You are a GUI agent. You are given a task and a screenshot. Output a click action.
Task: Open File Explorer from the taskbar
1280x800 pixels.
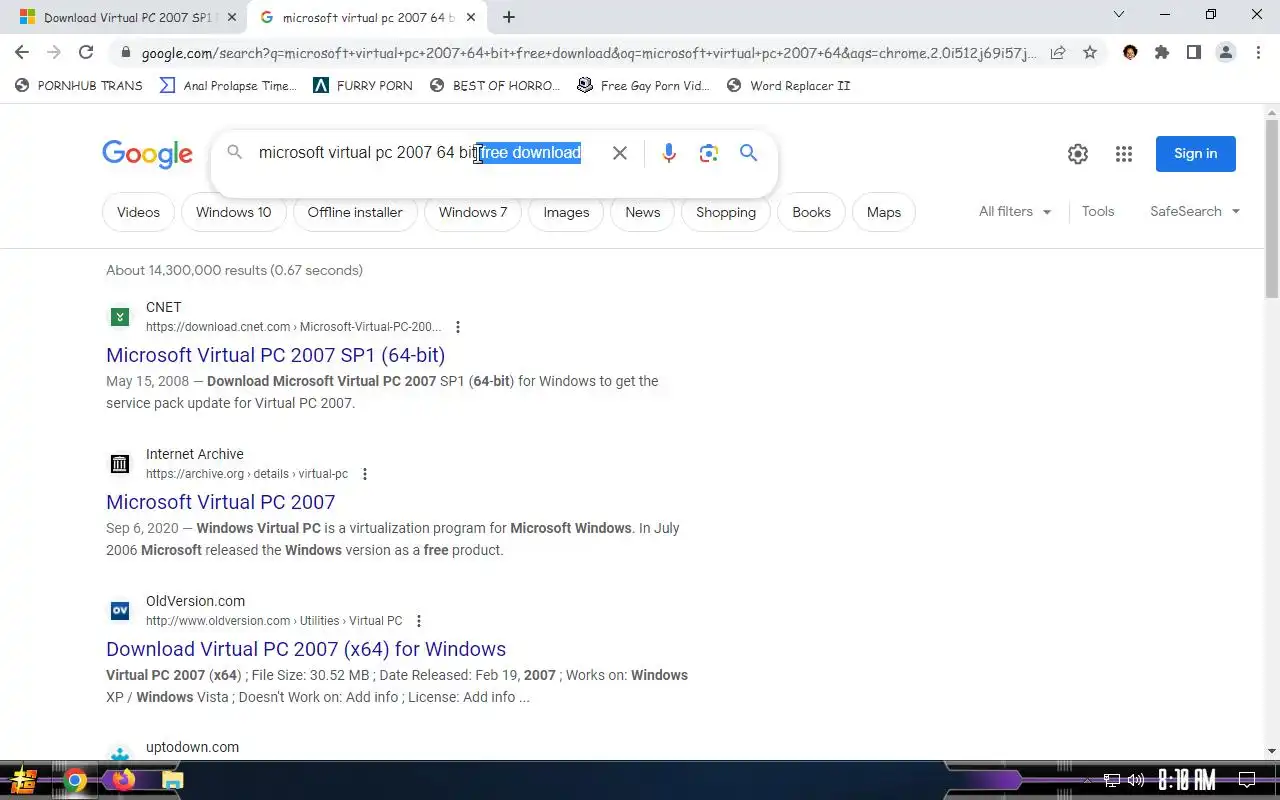[173, 780]
